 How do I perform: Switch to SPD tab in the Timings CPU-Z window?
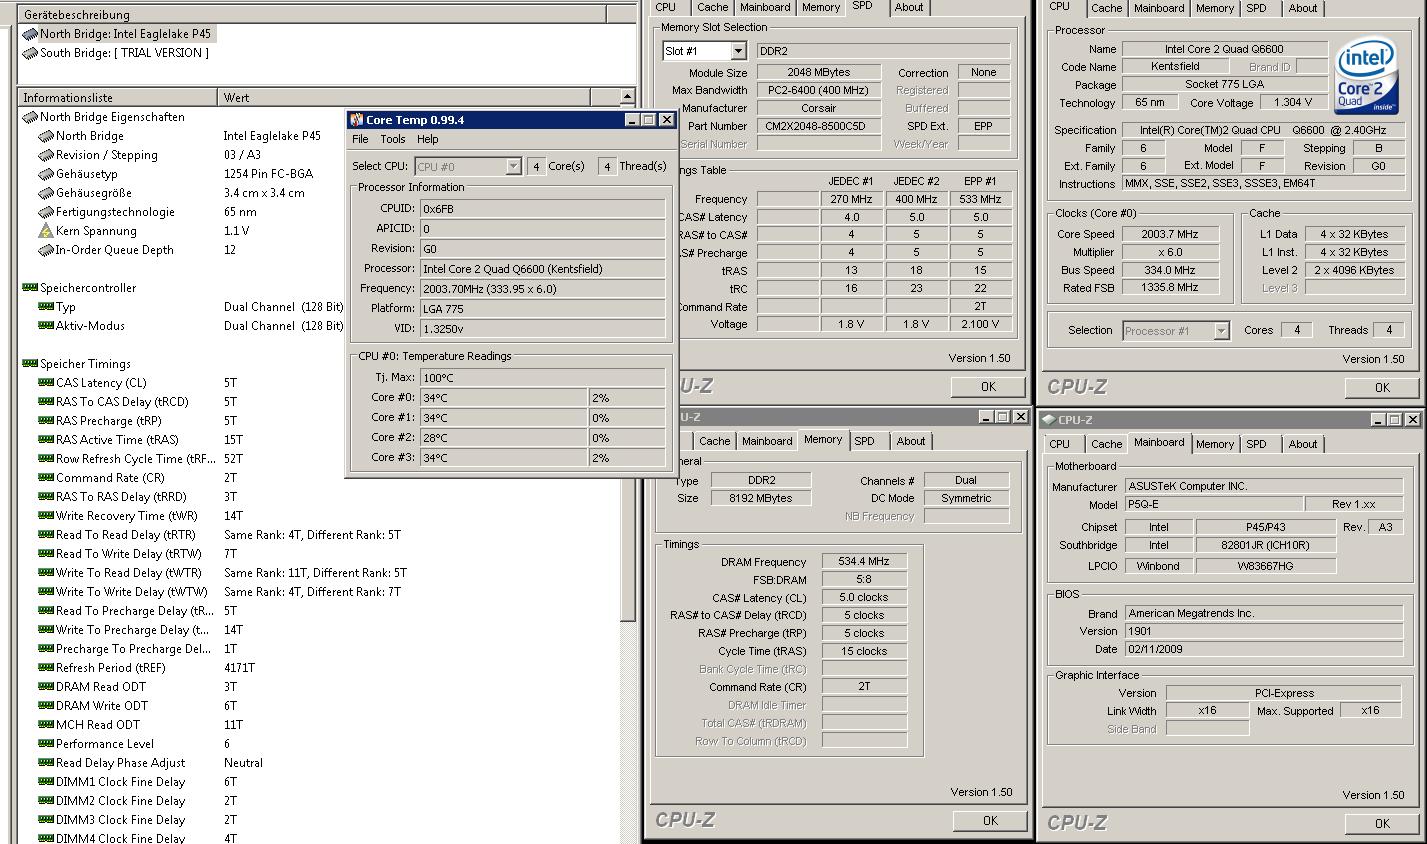(x=864, y=441)
